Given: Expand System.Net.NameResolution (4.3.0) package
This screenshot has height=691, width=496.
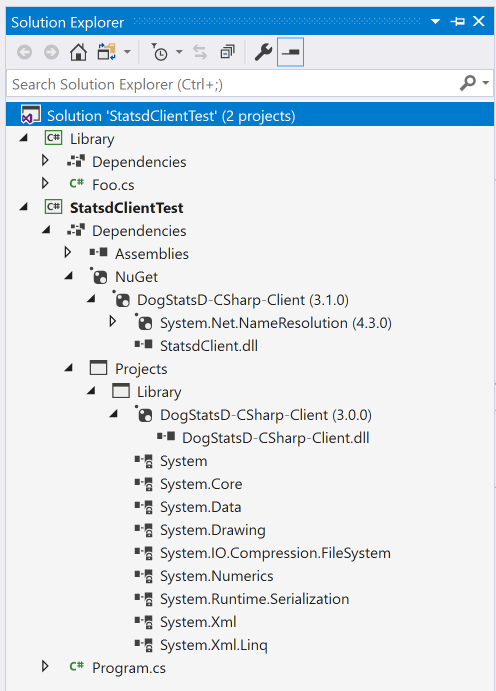Looking at the screenshot, I should 113,321.
